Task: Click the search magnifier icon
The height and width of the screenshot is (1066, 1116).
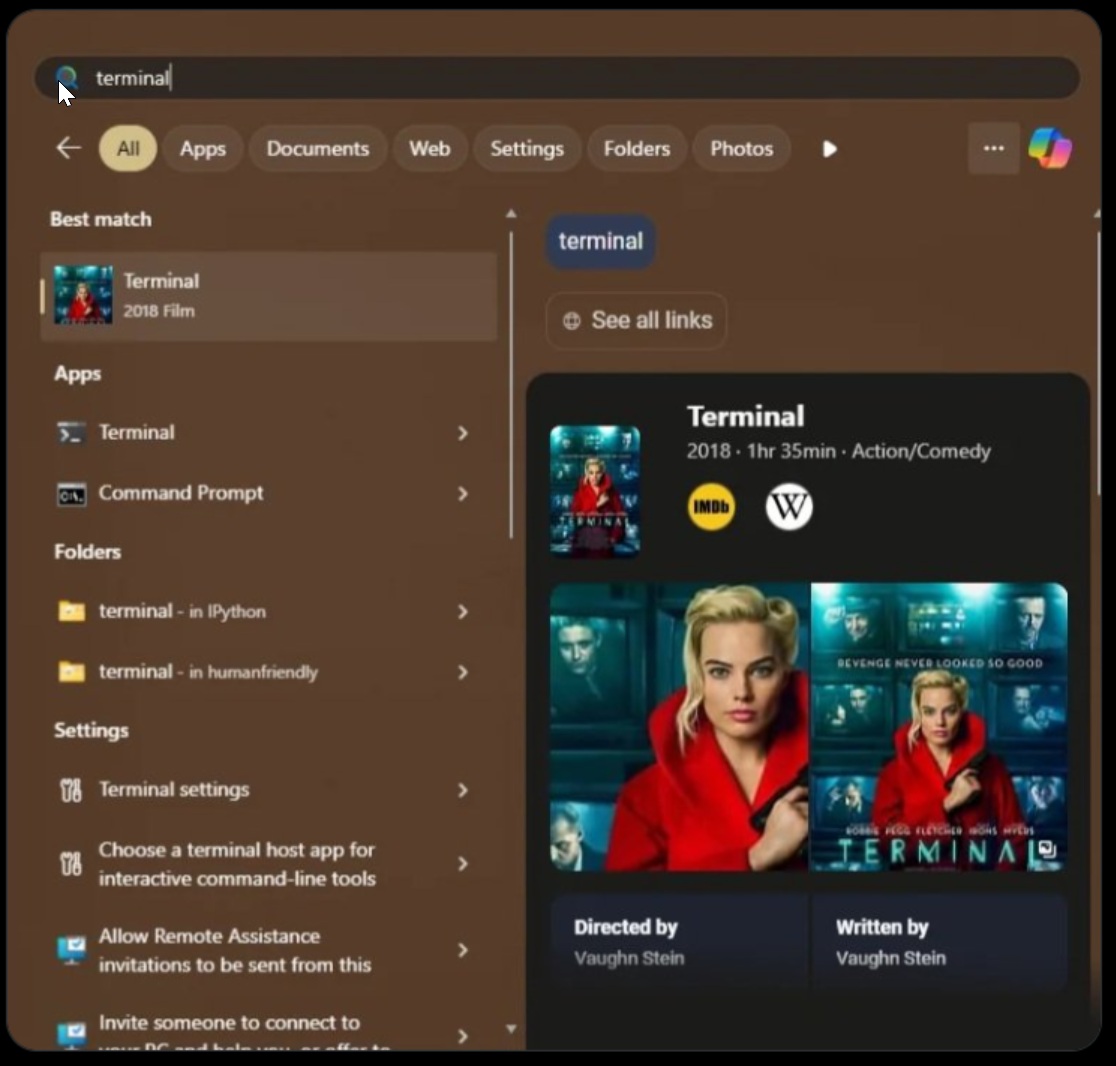Action: 67,77
